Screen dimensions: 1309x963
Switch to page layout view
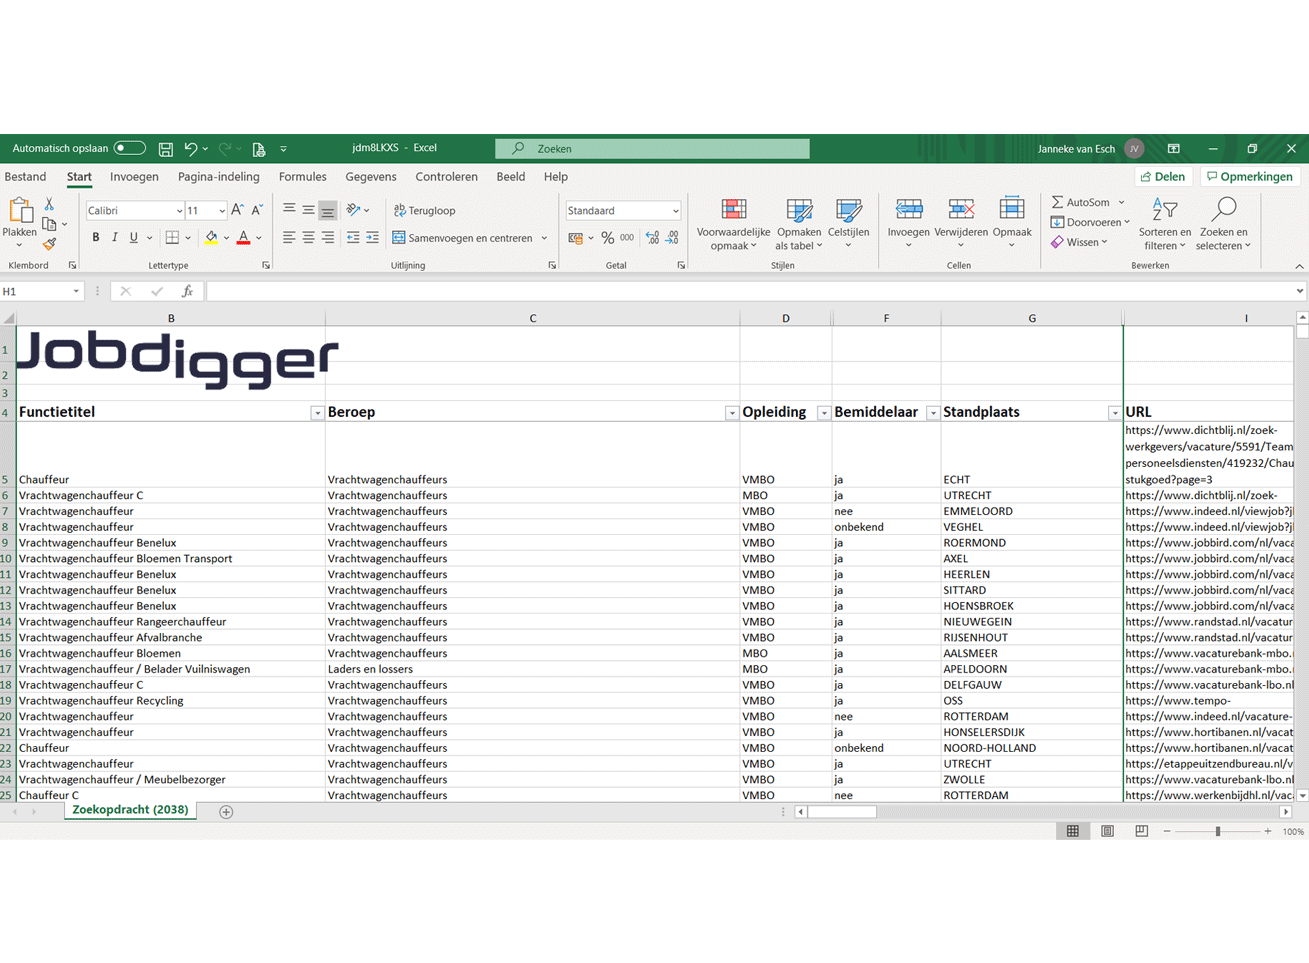[1107, 832]
